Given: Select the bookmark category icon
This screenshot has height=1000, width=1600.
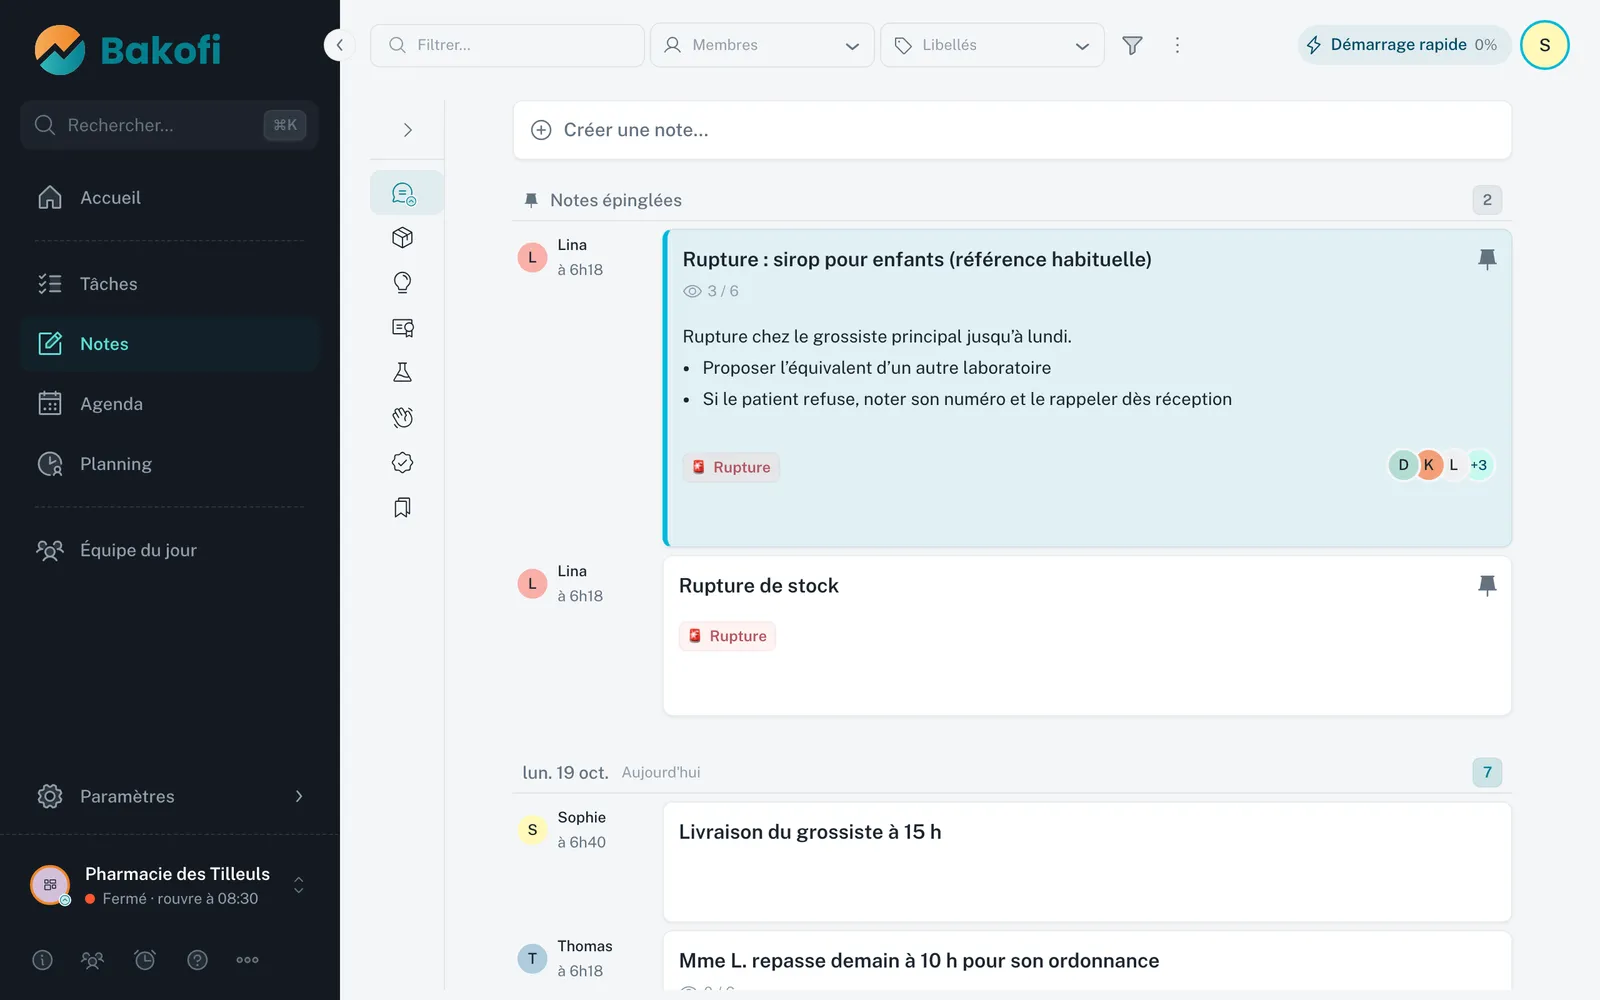Looking at the screenshot, I should coord(403,507).
